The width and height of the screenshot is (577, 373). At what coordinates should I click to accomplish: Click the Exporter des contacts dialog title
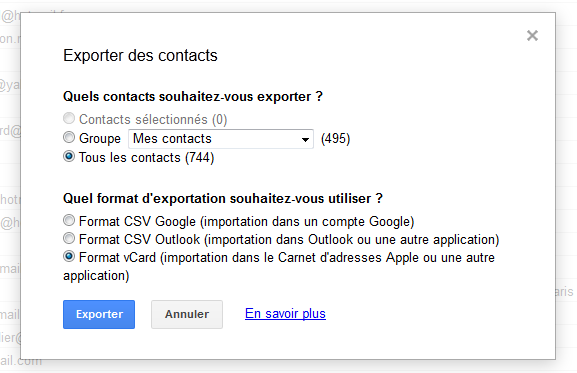(x=140, y=56)
